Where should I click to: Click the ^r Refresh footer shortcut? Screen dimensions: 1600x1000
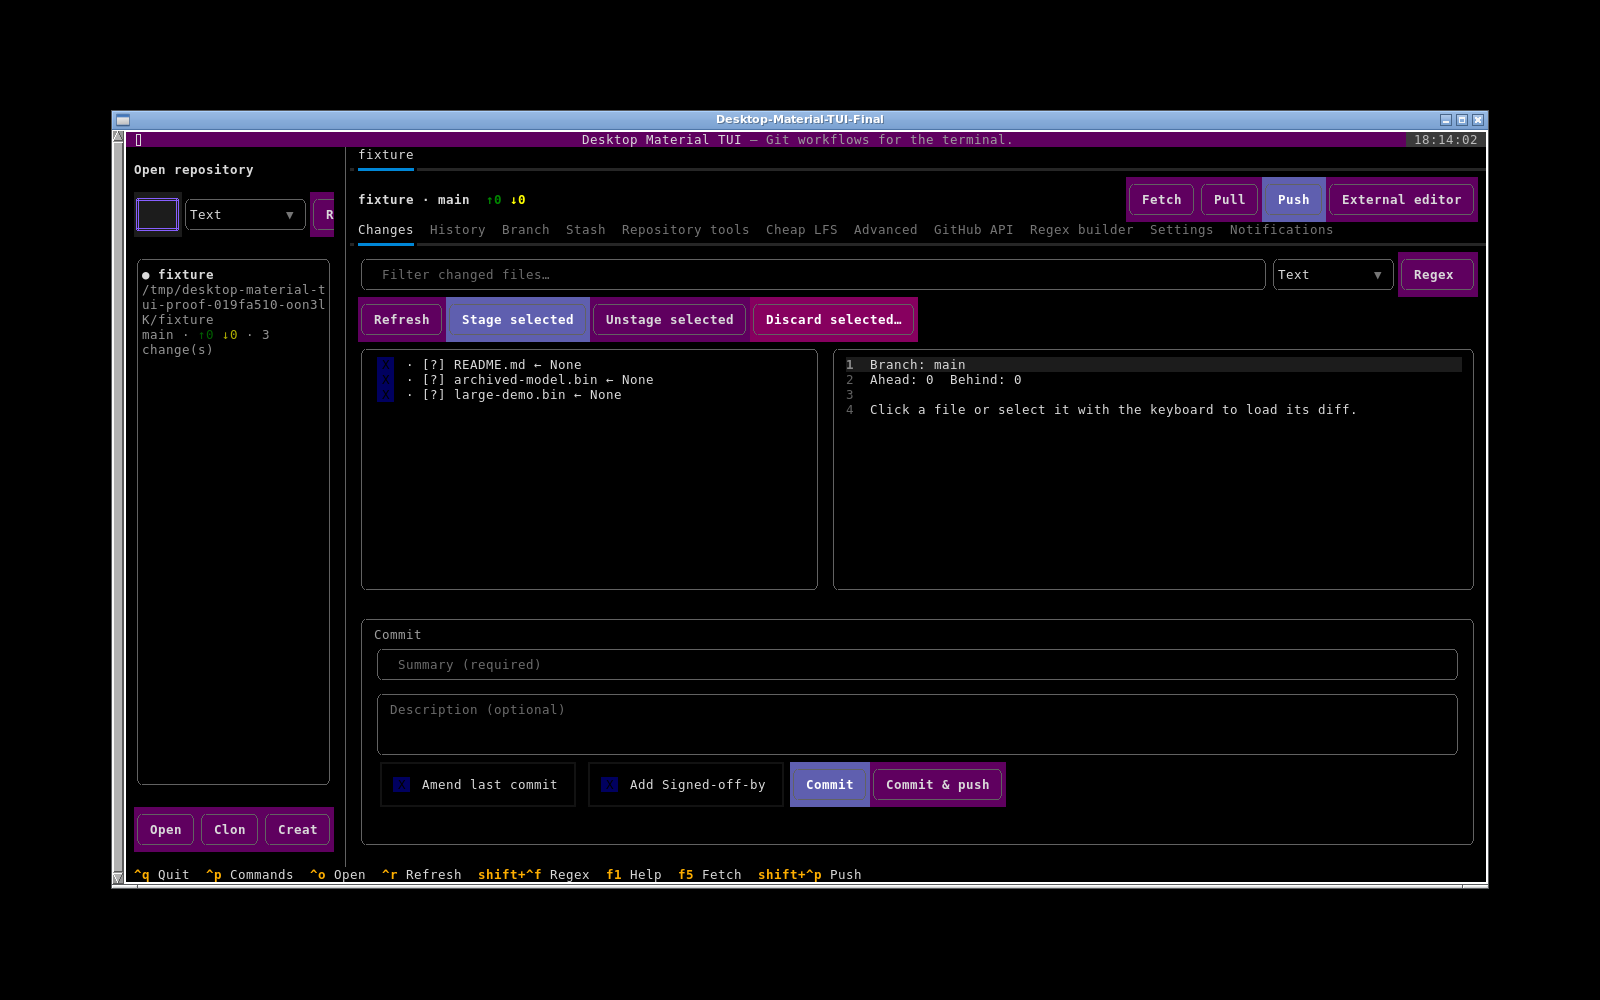[422, 875]
